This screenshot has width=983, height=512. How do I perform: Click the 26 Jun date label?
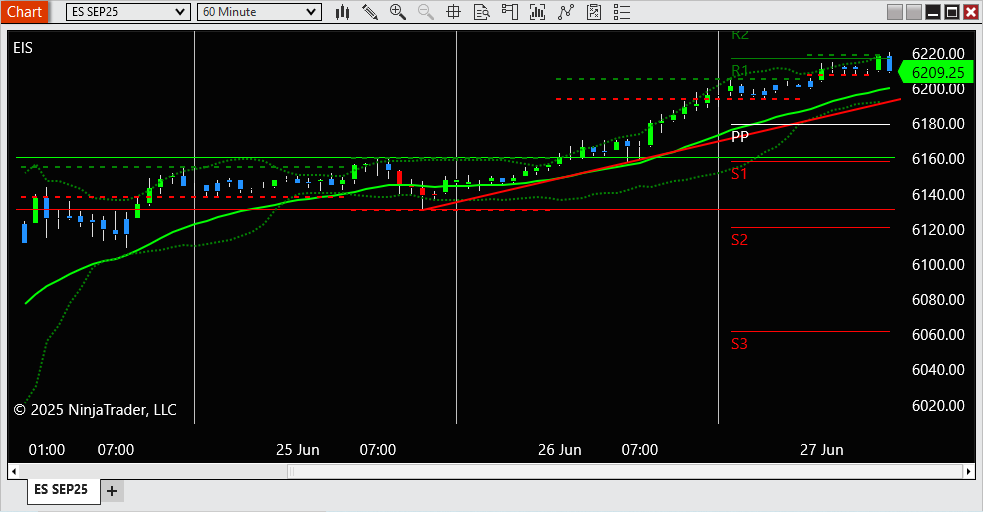560,450
